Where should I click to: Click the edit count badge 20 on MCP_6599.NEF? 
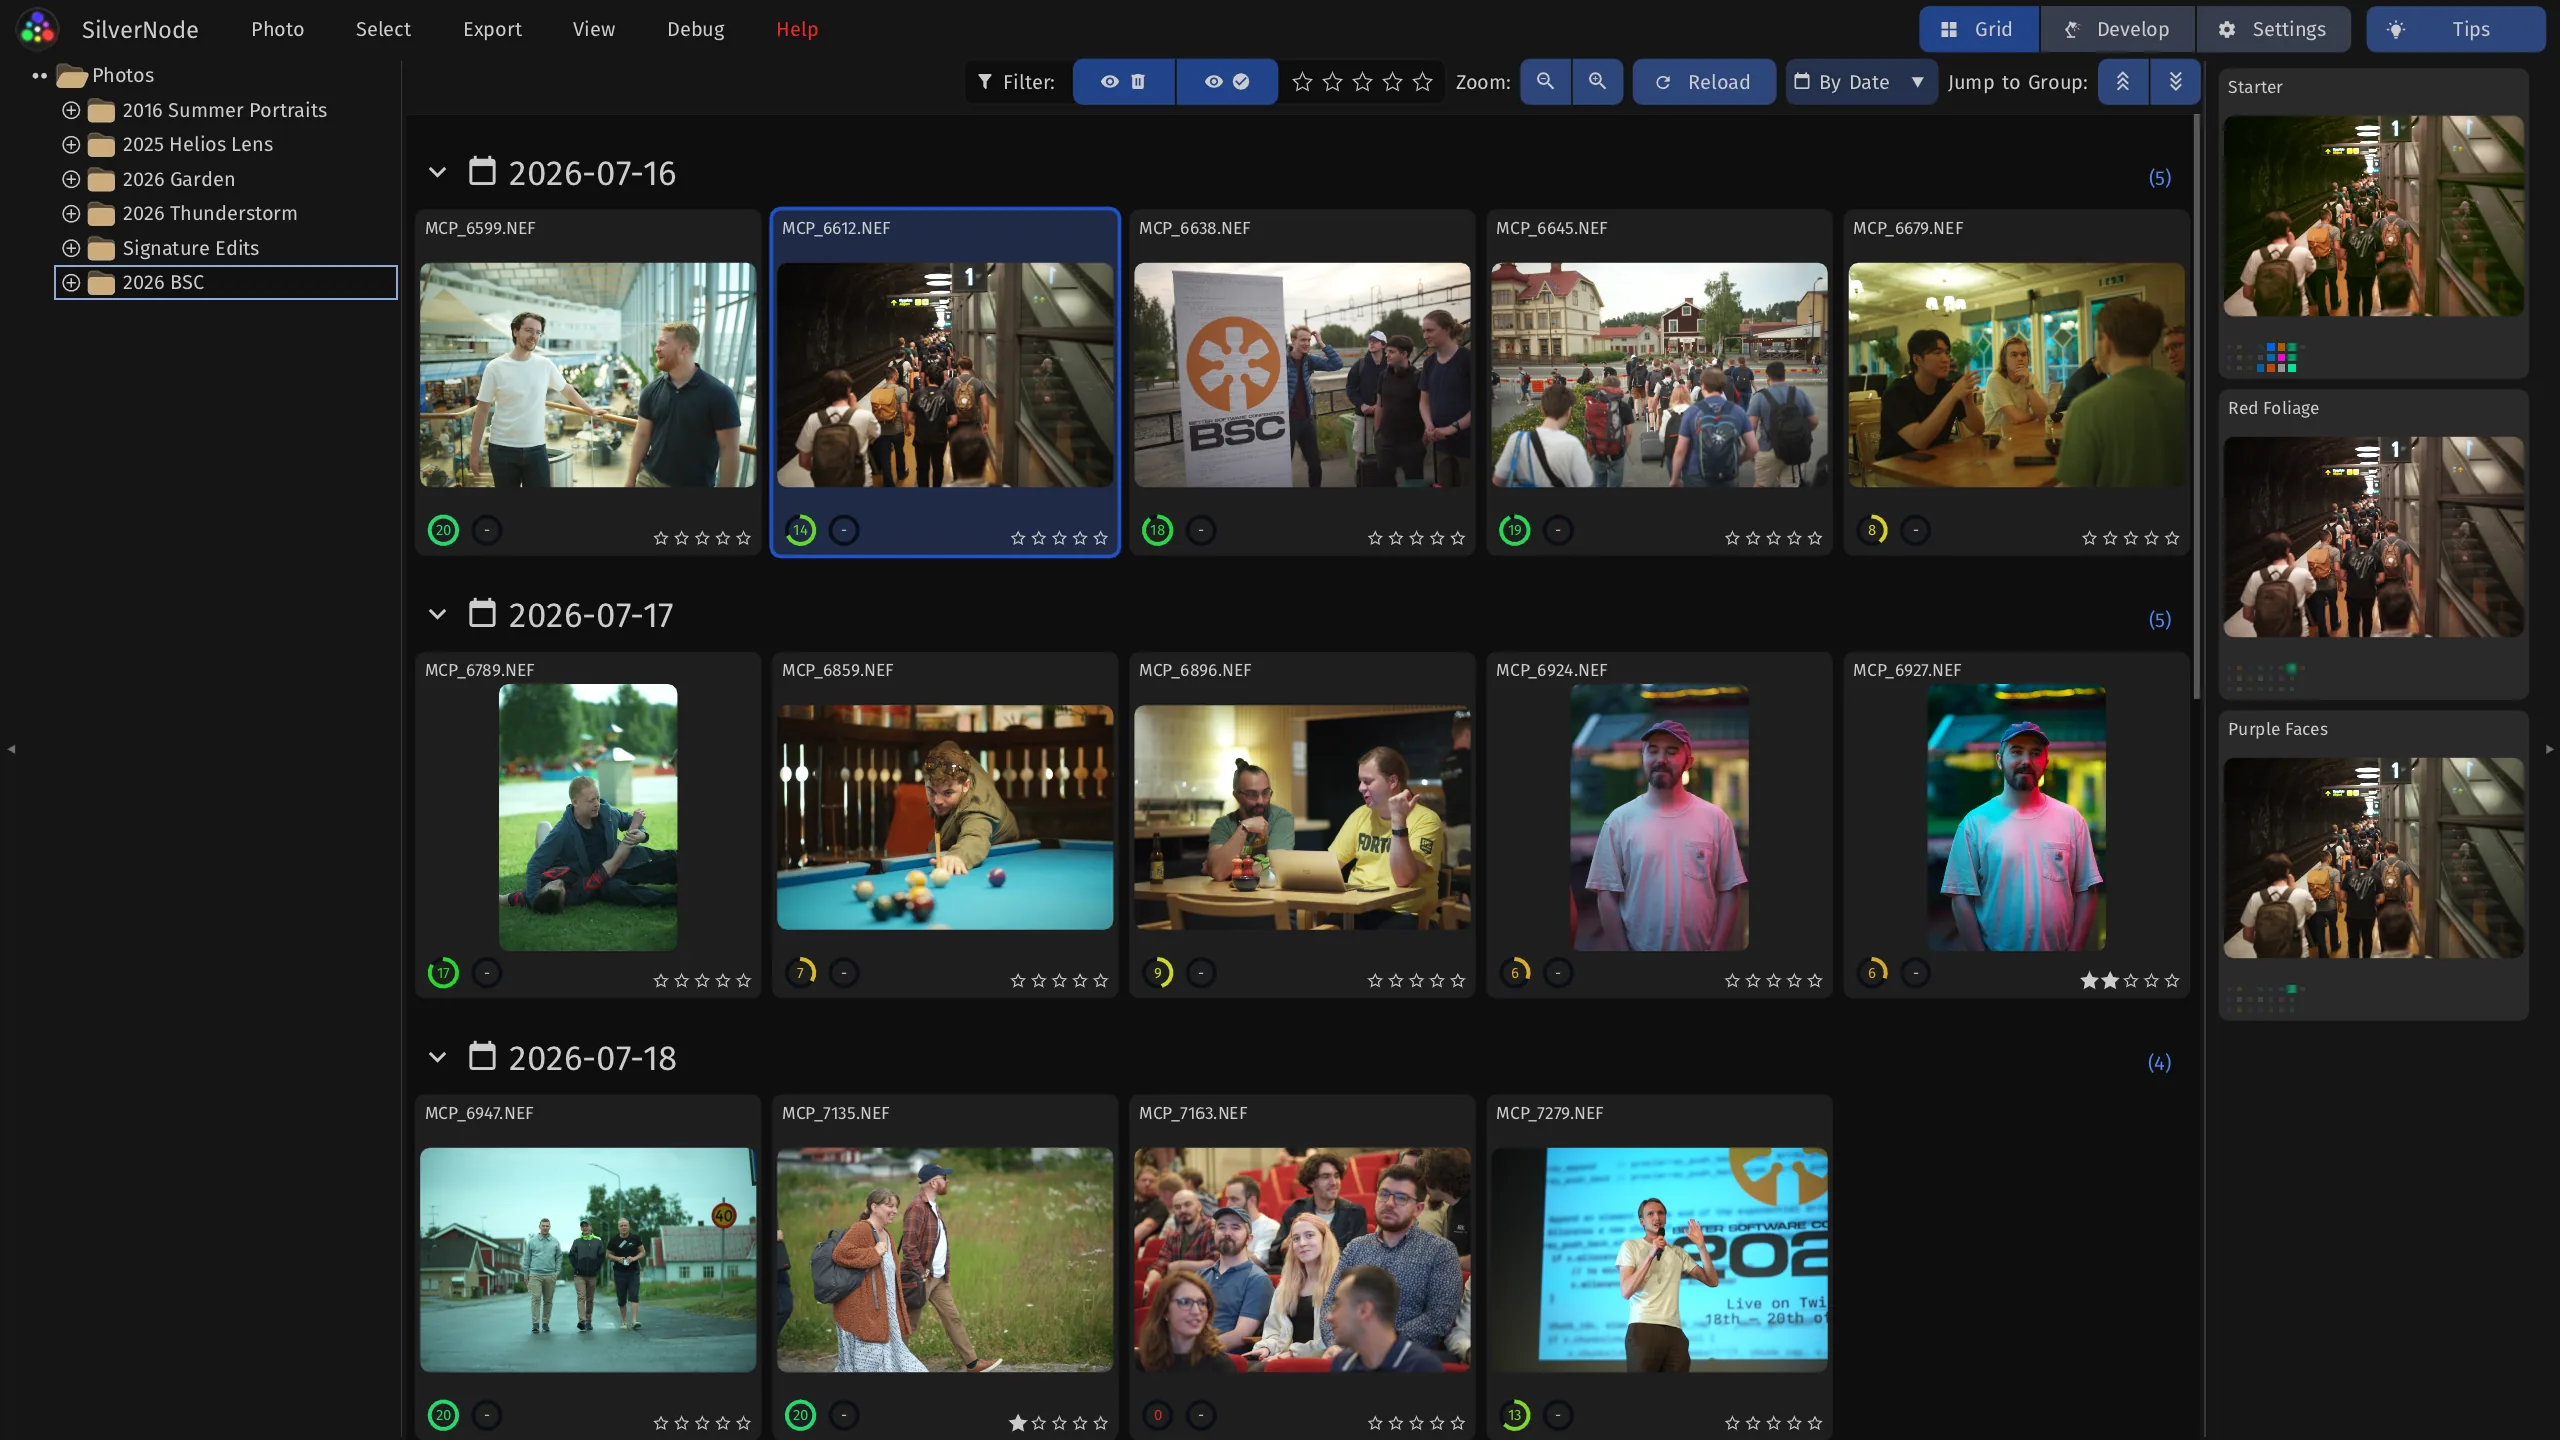tap(443, 530)
